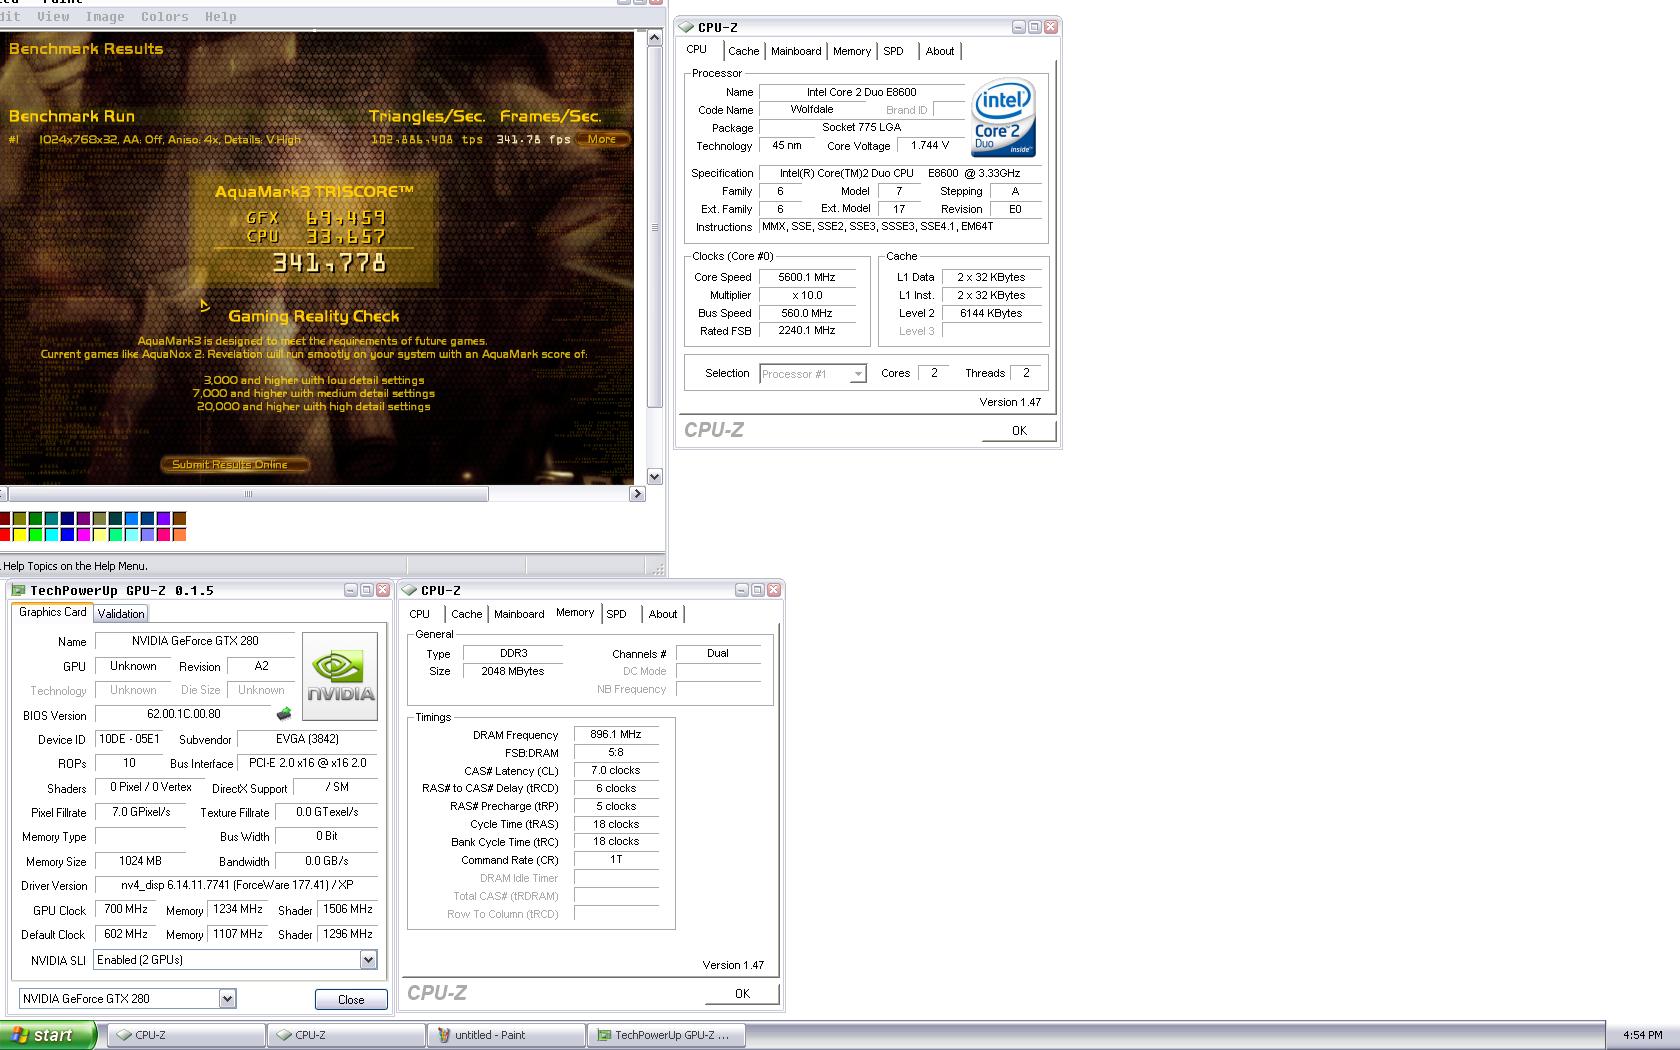Pick the bright green color swatch
Screen dimensions: 1680x1050
[37, 535]
